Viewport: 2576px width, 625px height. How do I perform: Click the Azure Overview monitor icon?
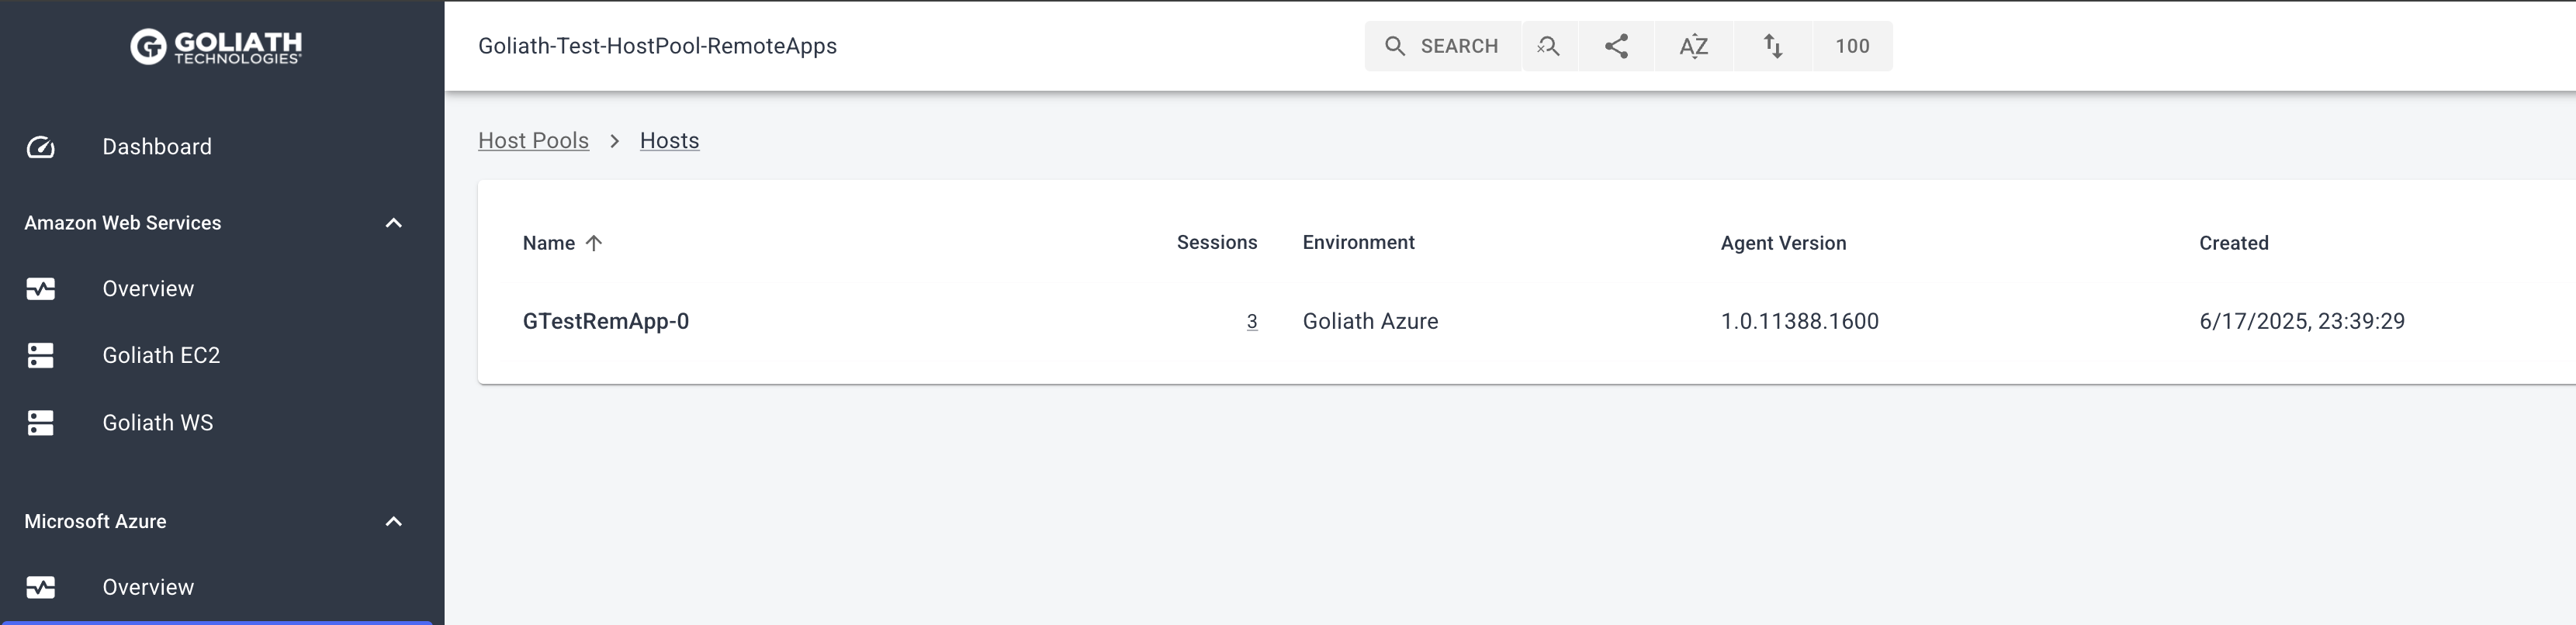tap(41, 587)
